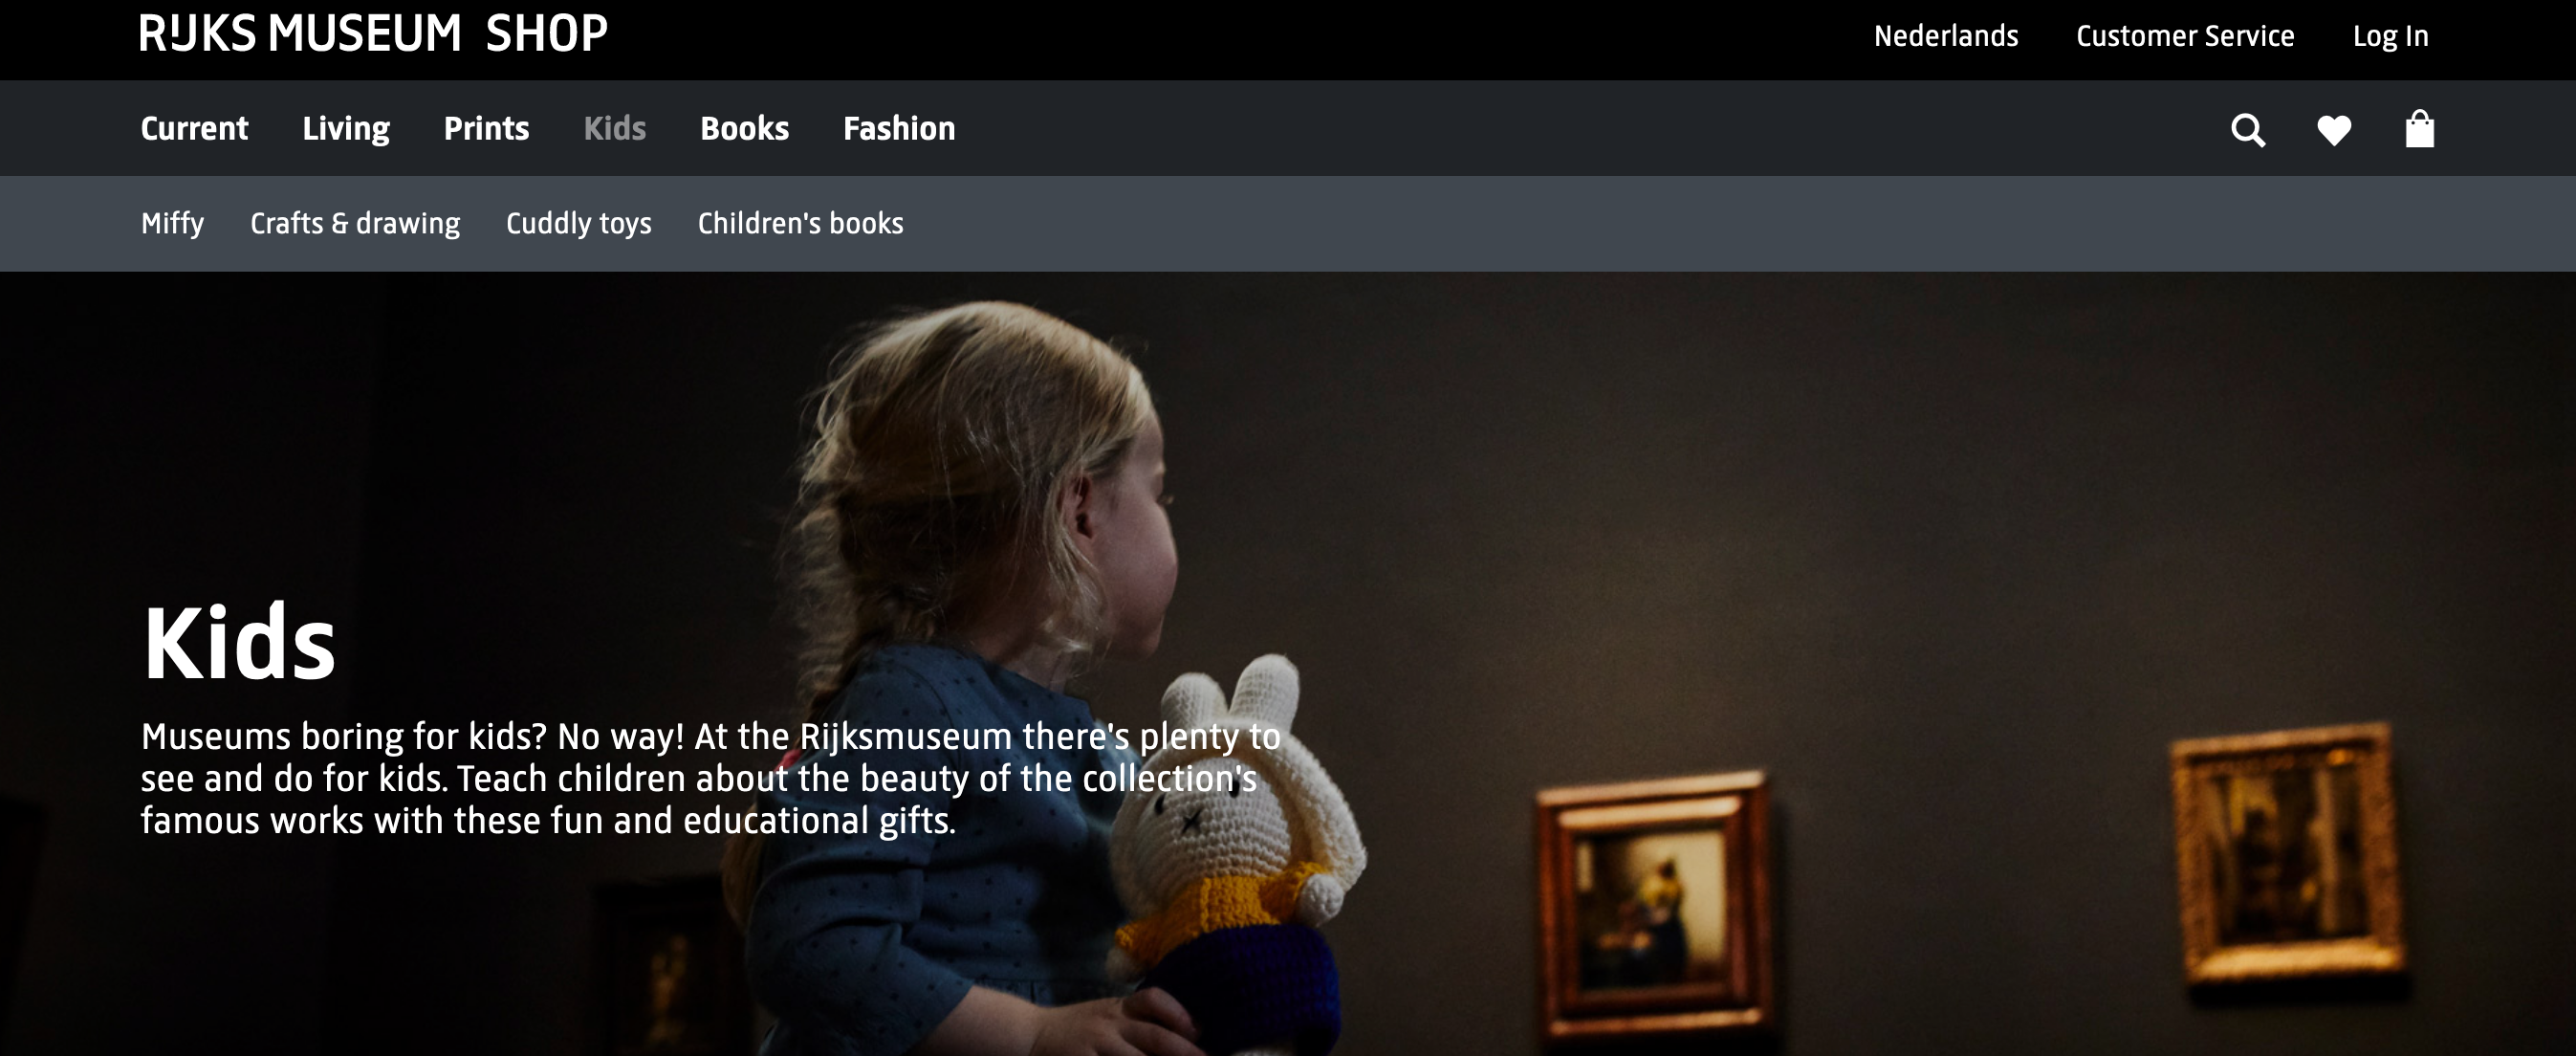Open the Fashion category
This screenshot has width=2576, height=1056.
click(x=899, y=128)
